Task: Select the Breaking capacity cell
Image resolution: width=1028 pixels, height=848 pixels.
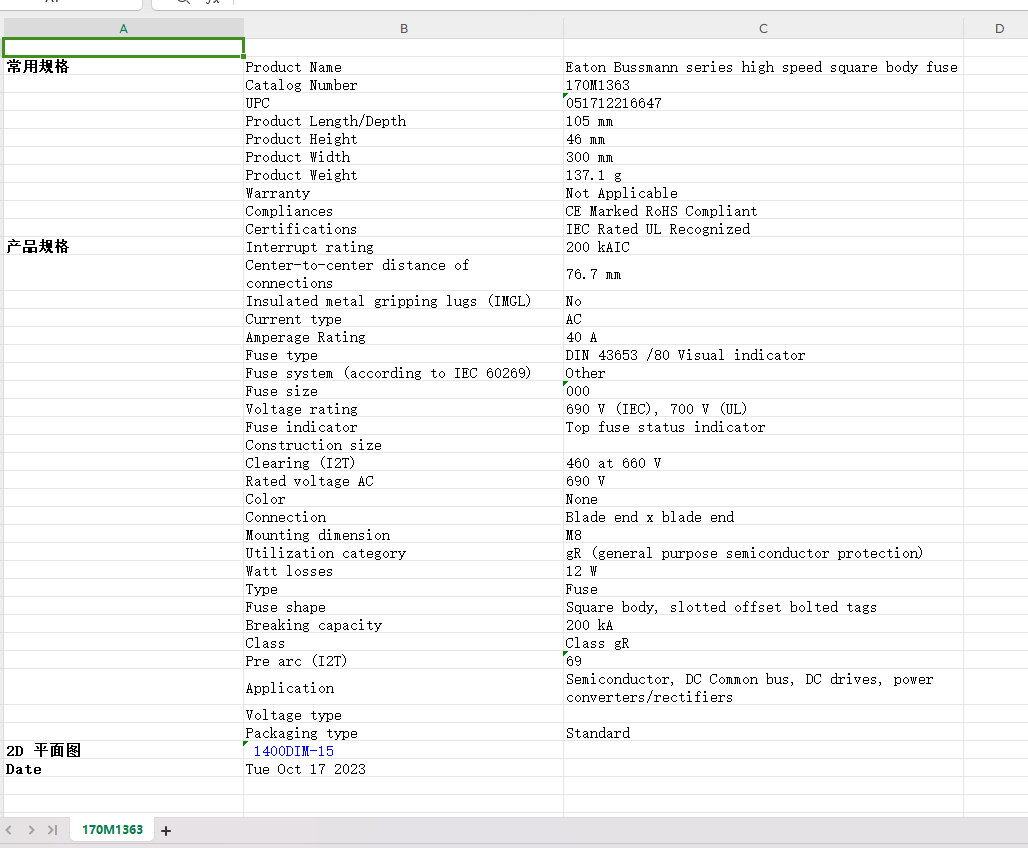Action: [x=403, y=625]
